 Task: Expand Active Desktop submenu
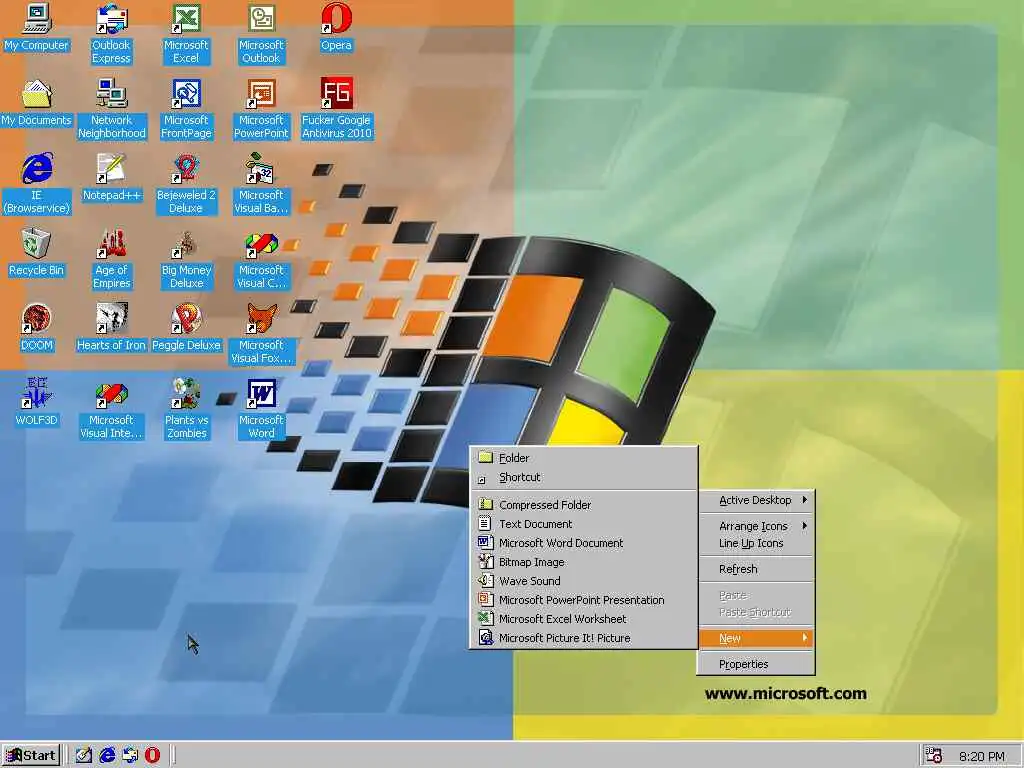click(x=756, y=500)
